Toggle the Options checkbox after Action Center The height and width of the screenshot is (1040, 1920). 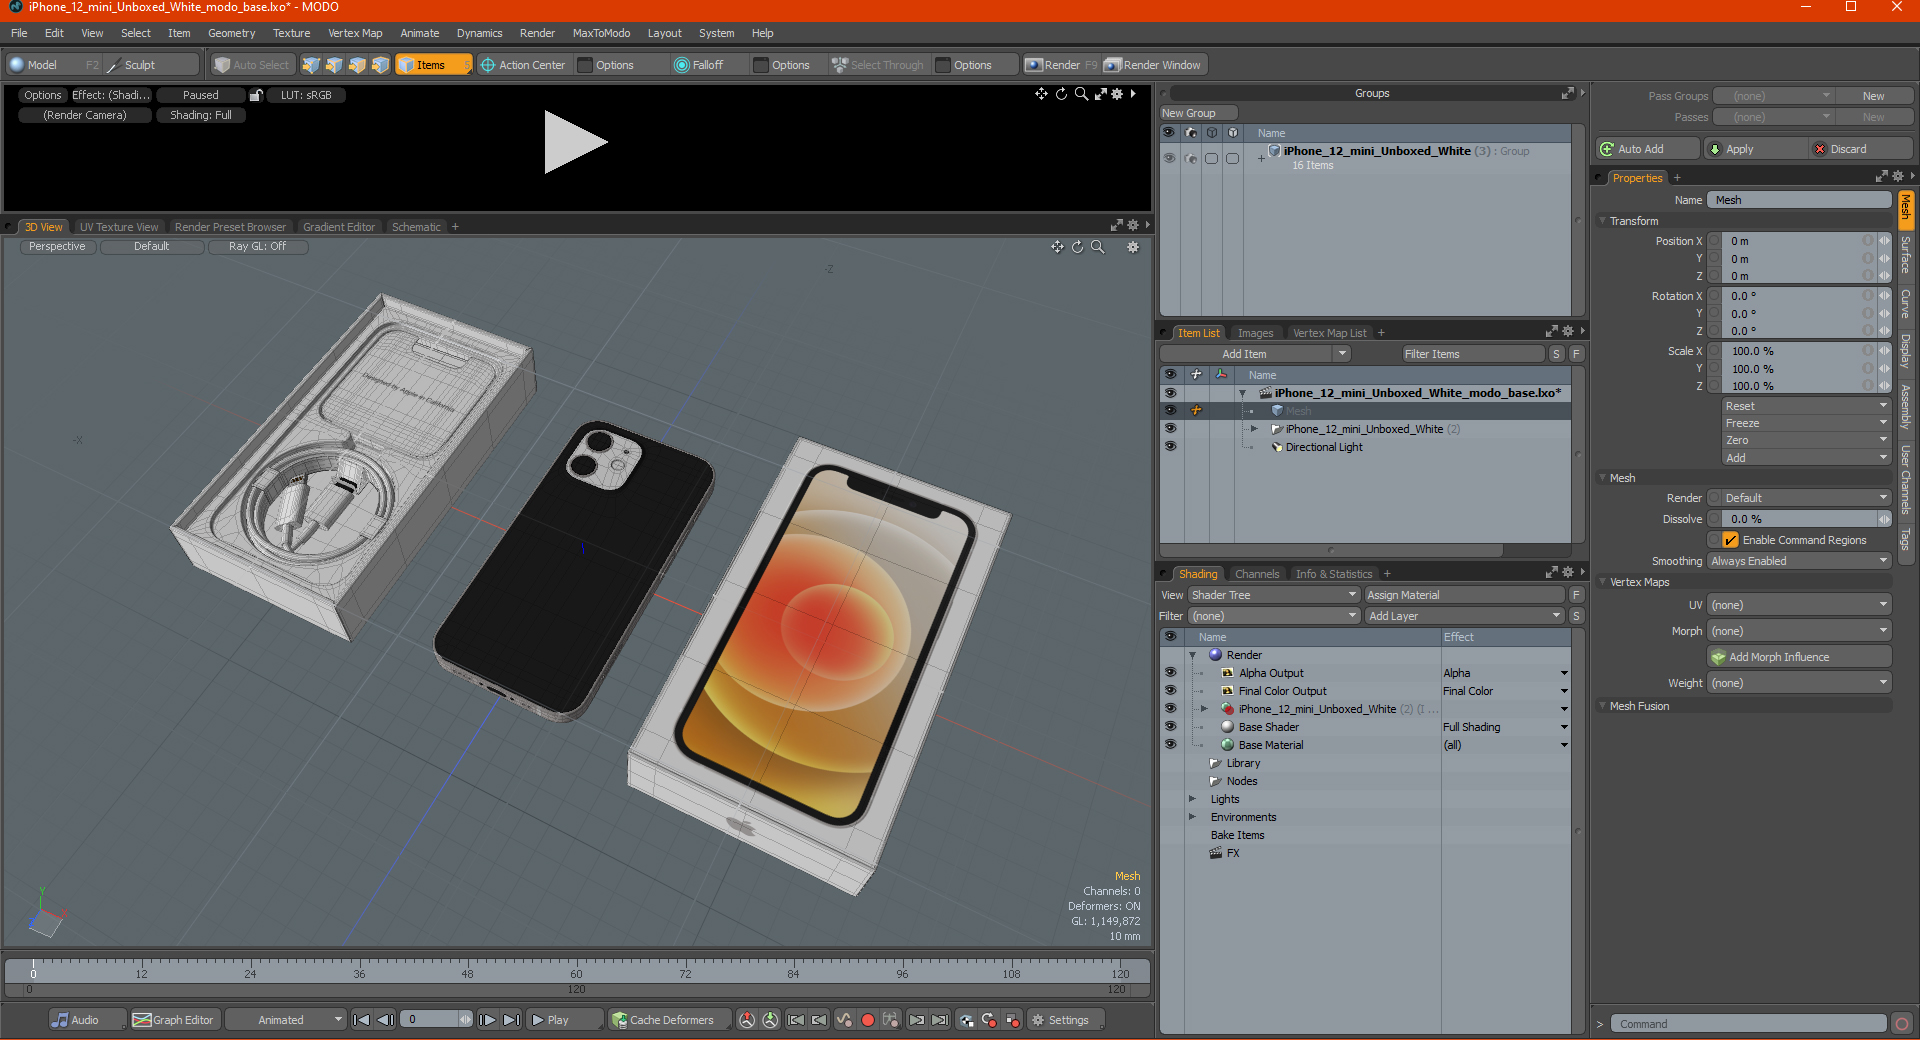coord(586,65)
